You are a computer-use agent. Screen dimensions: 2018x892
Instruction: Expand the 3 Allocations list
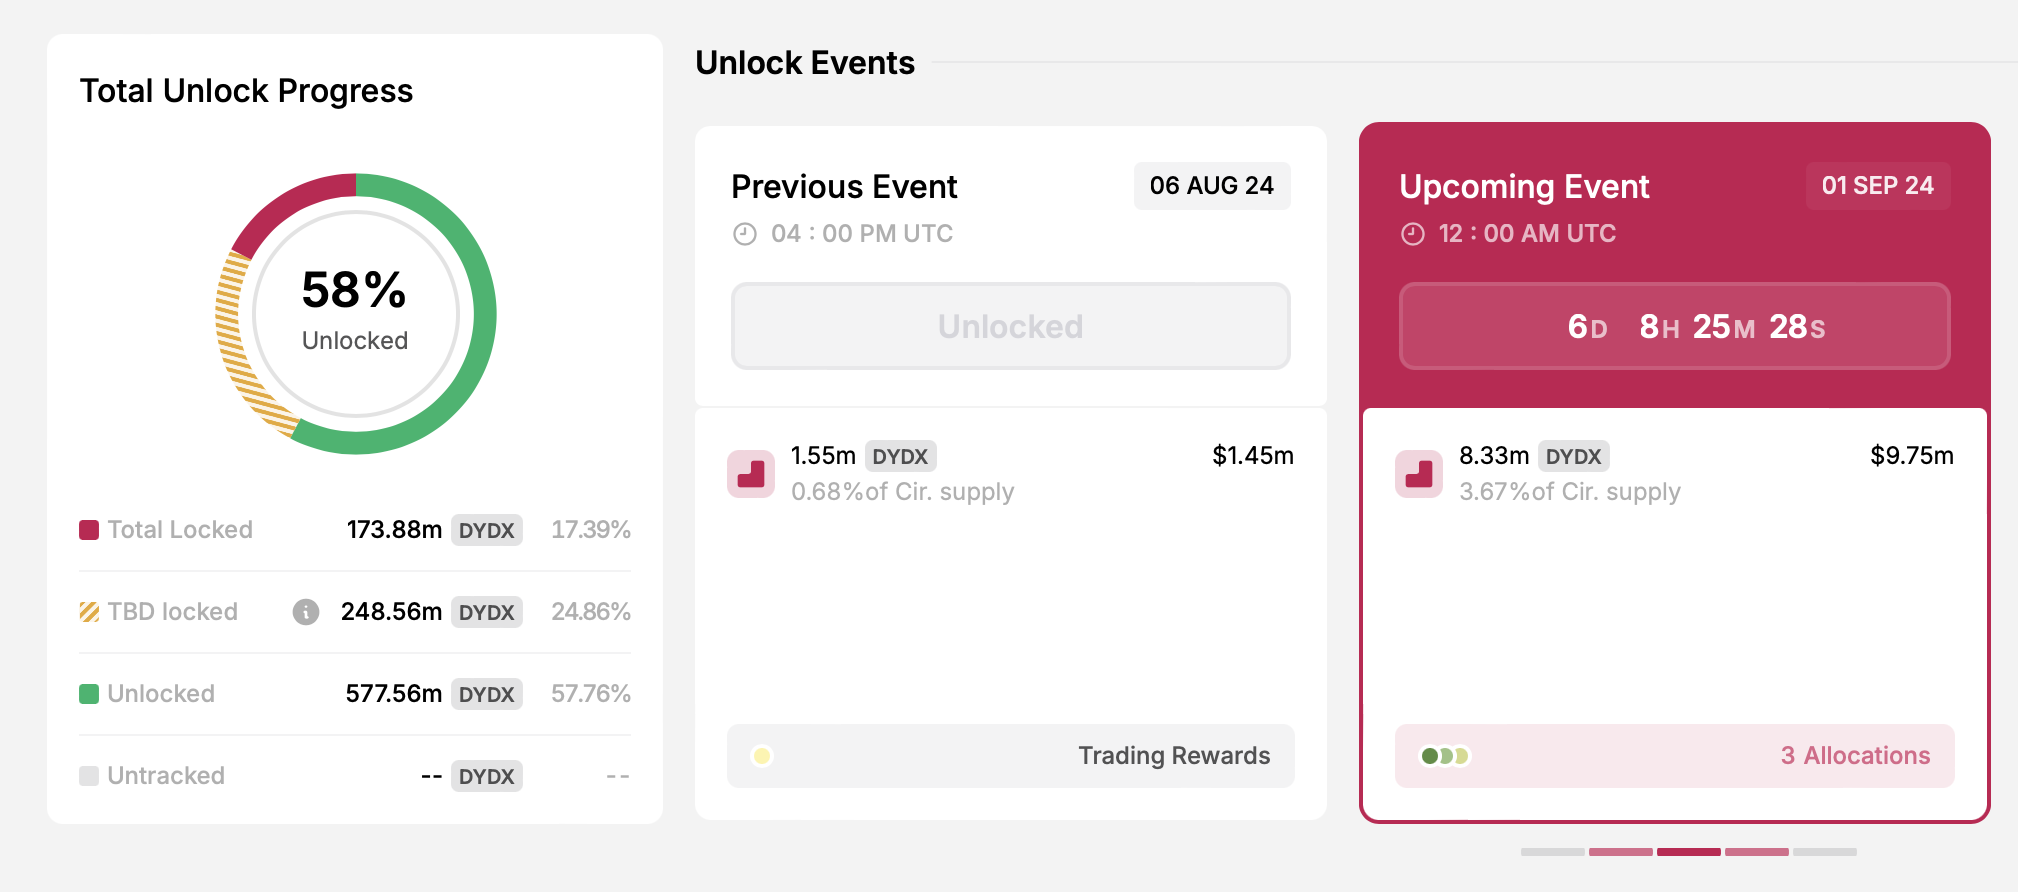[1855, 756]
